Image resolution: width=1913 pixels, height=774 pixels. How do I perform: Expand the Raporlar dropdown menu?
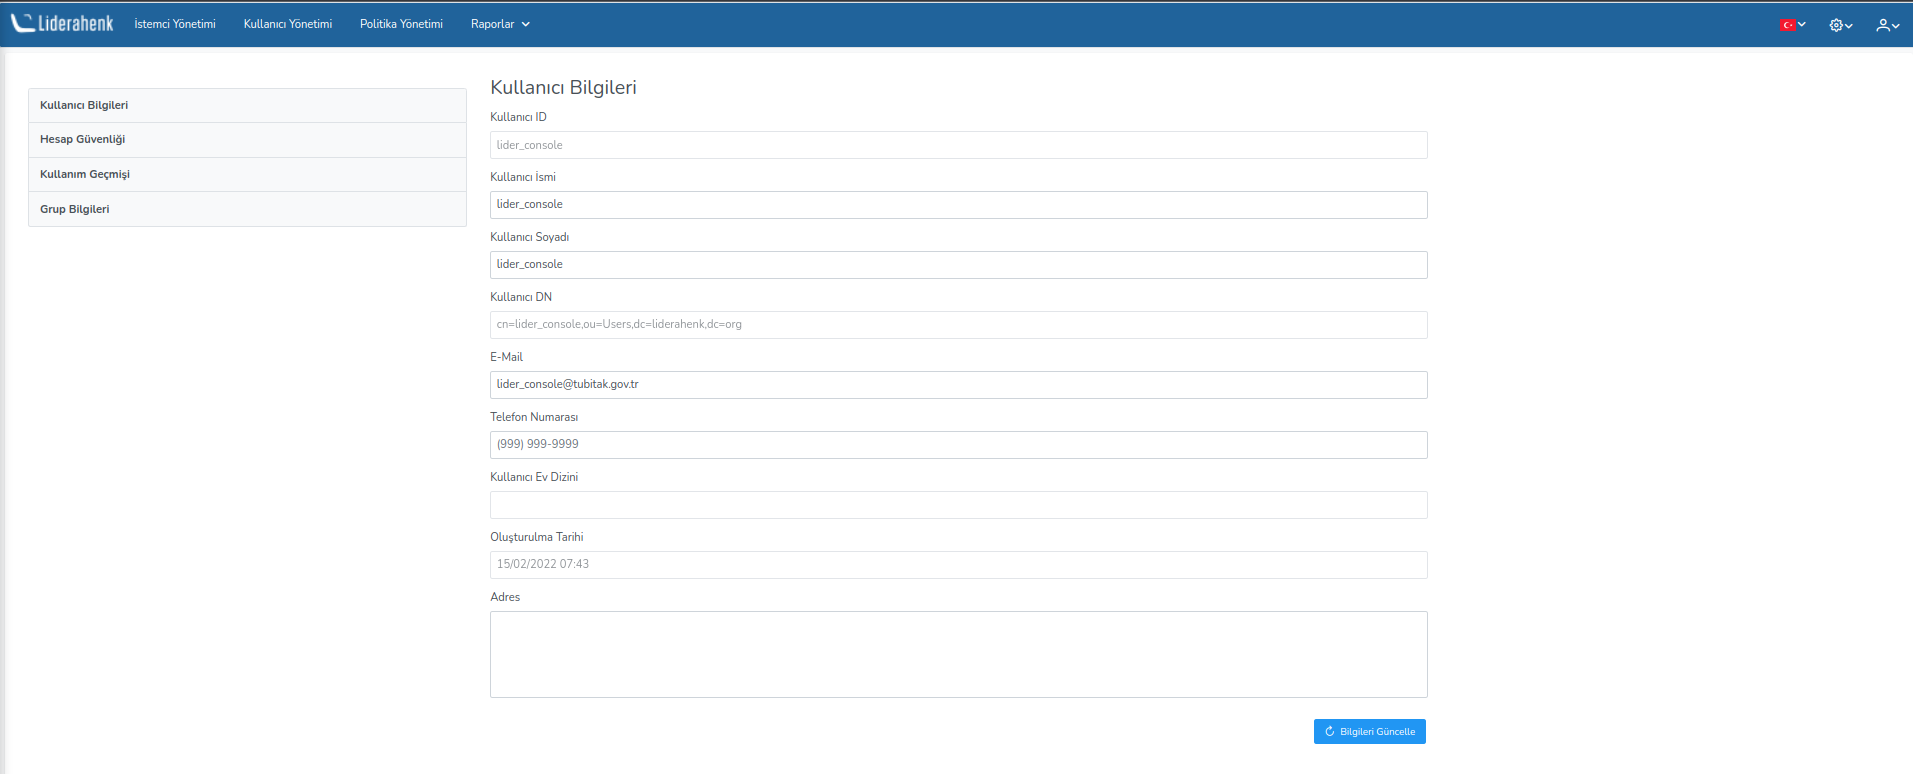[x=500, y=24]
